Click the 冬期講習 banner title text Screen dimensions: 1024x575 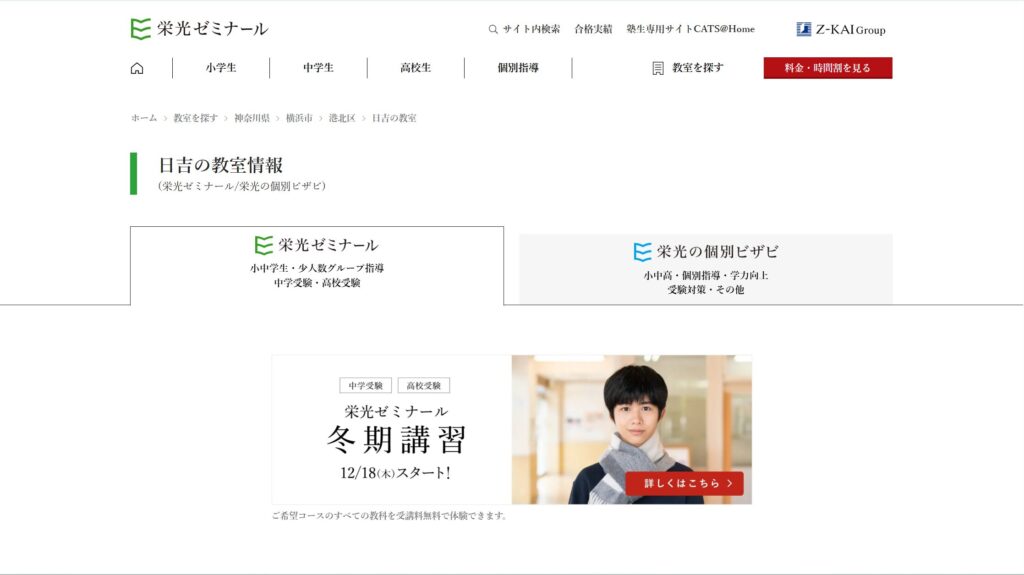click(396, 440)
